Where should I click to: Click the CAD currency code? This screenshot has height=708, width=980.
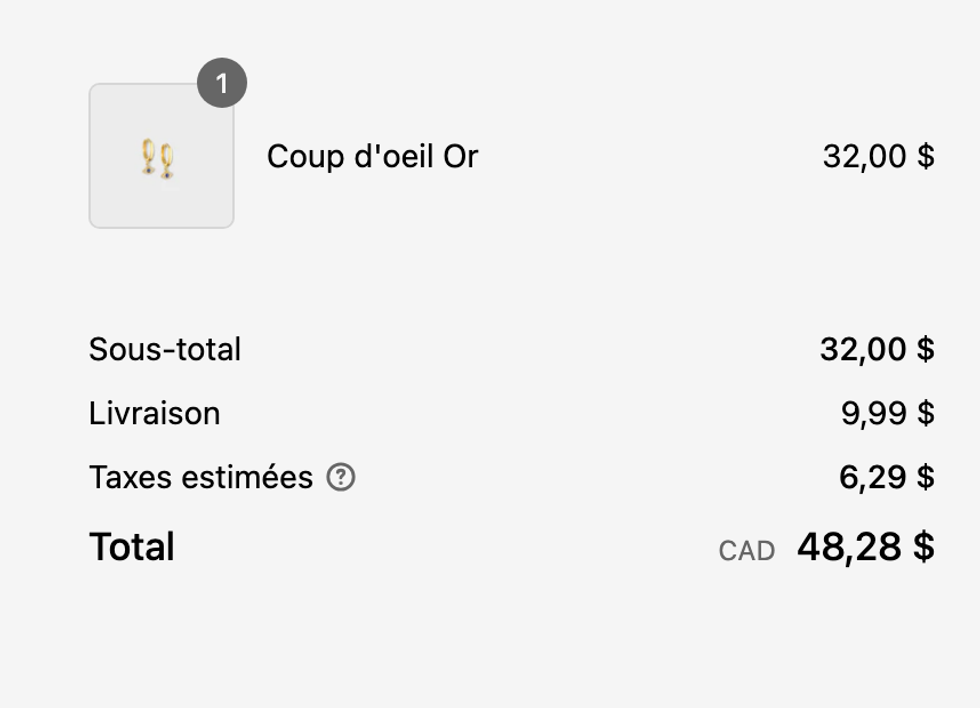point(748,549)
